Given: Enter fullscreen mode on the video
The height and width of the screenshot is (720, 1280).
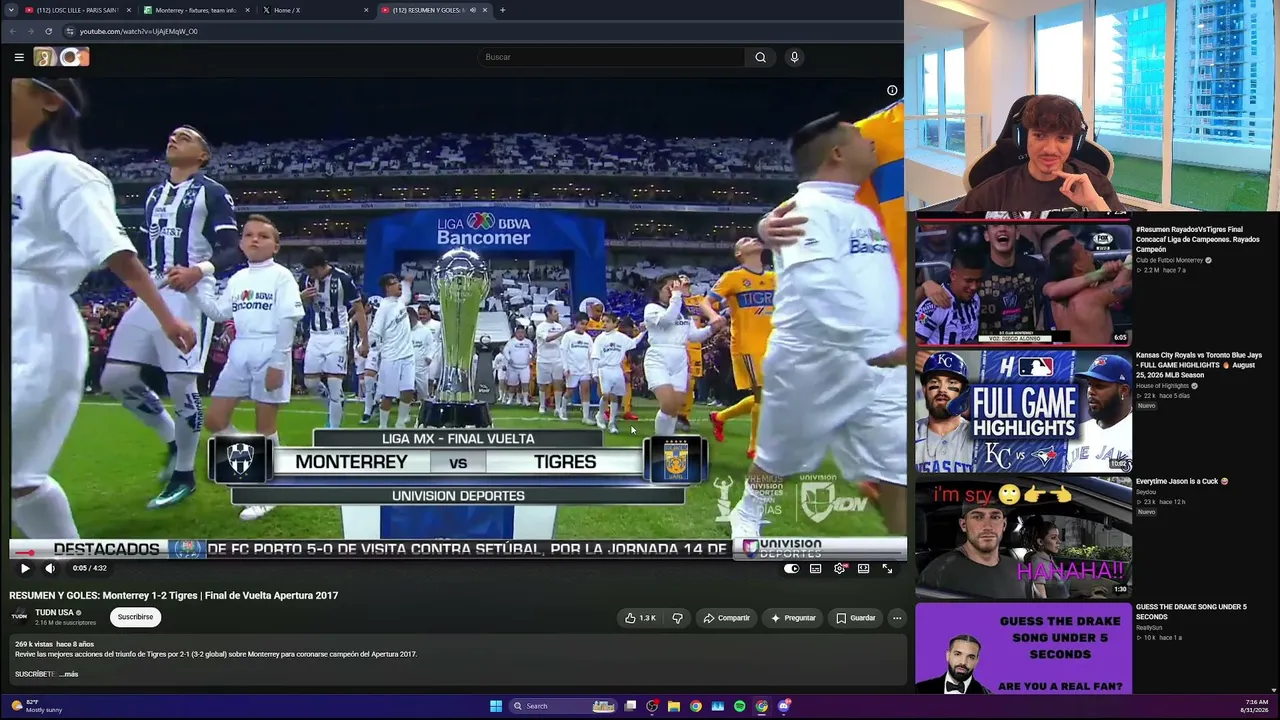Looking at the screenshot, I should (887, 568).
